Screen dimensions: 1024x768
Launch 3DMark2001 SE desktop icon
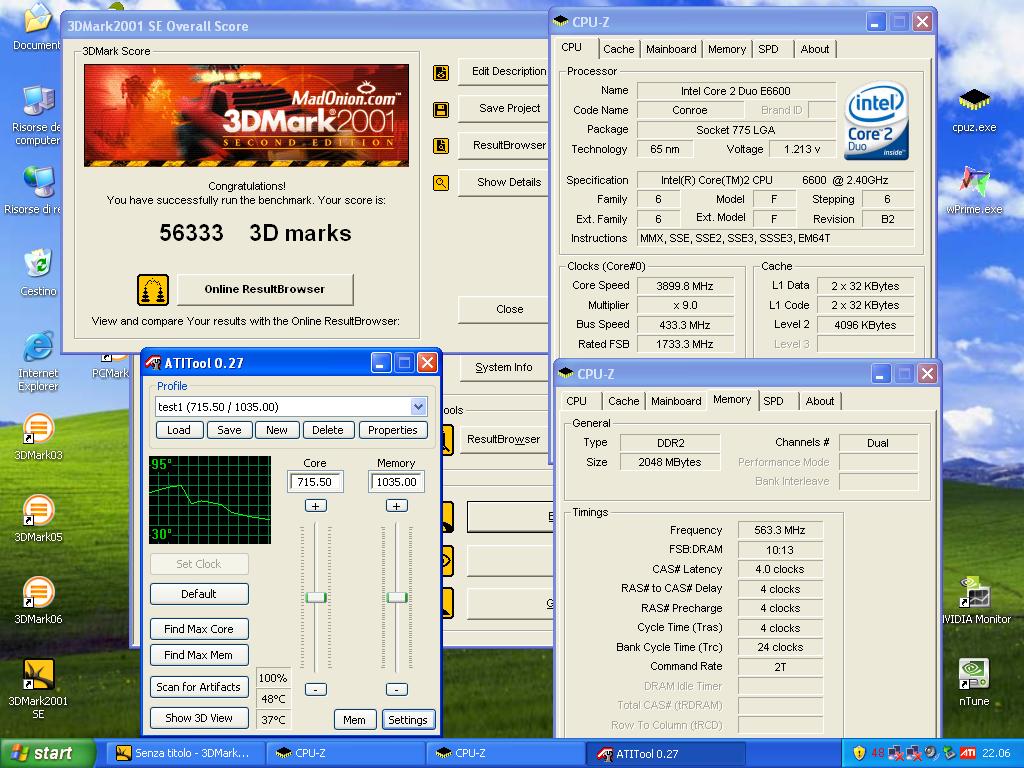coord(39,675)
